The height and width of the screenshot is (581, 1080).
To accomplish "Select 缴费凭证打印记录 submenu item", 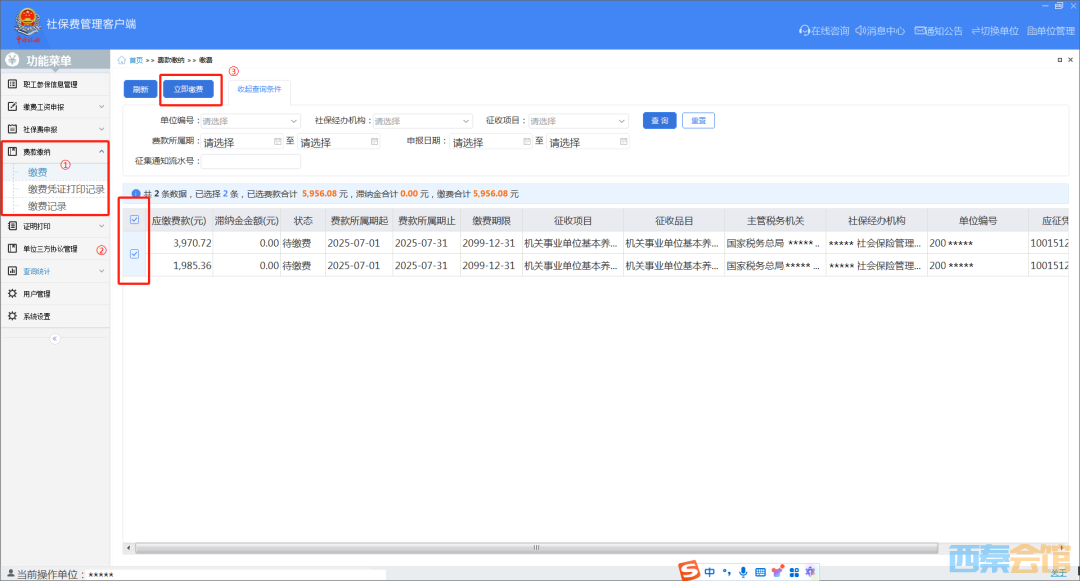I will click(x=66, y=189).
